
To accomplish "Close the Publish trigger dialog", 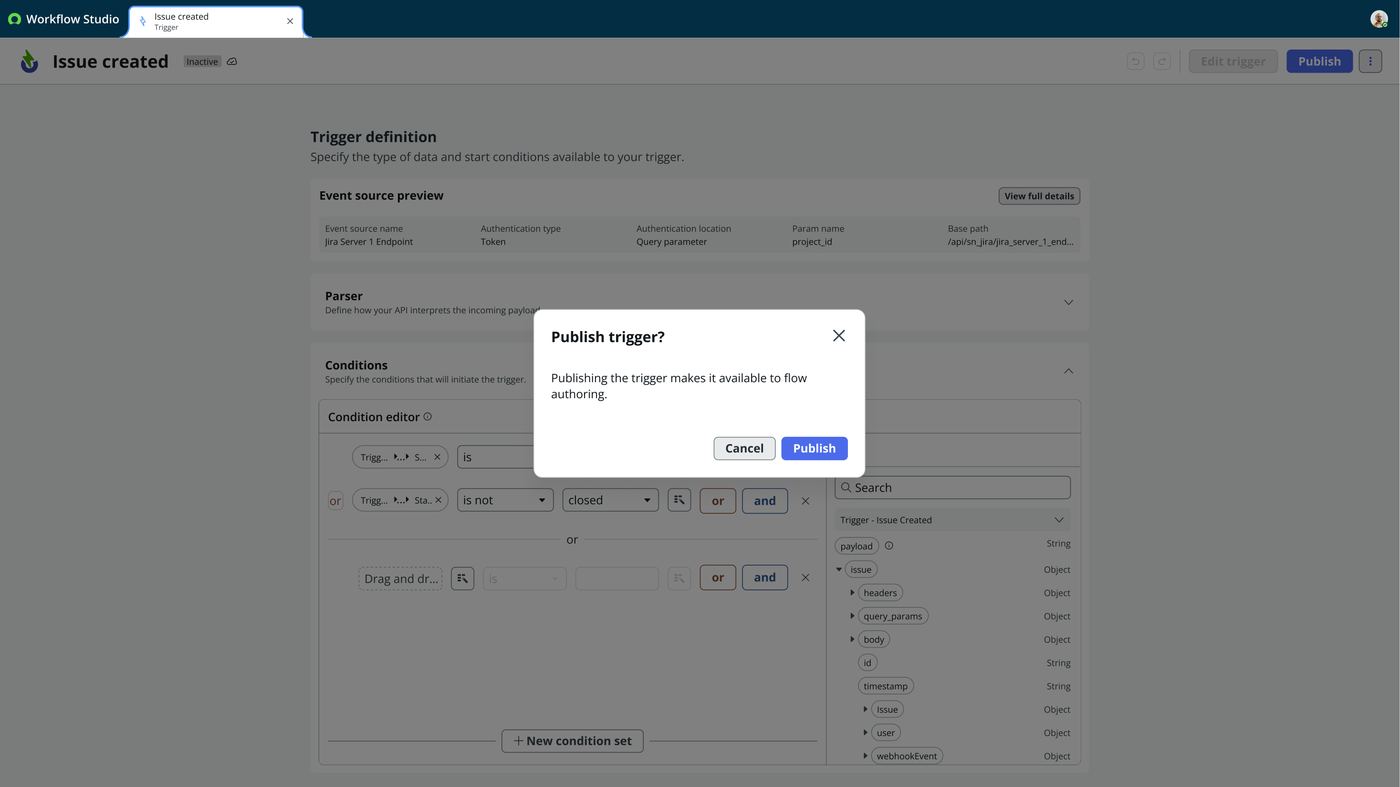I will [839, 336].
